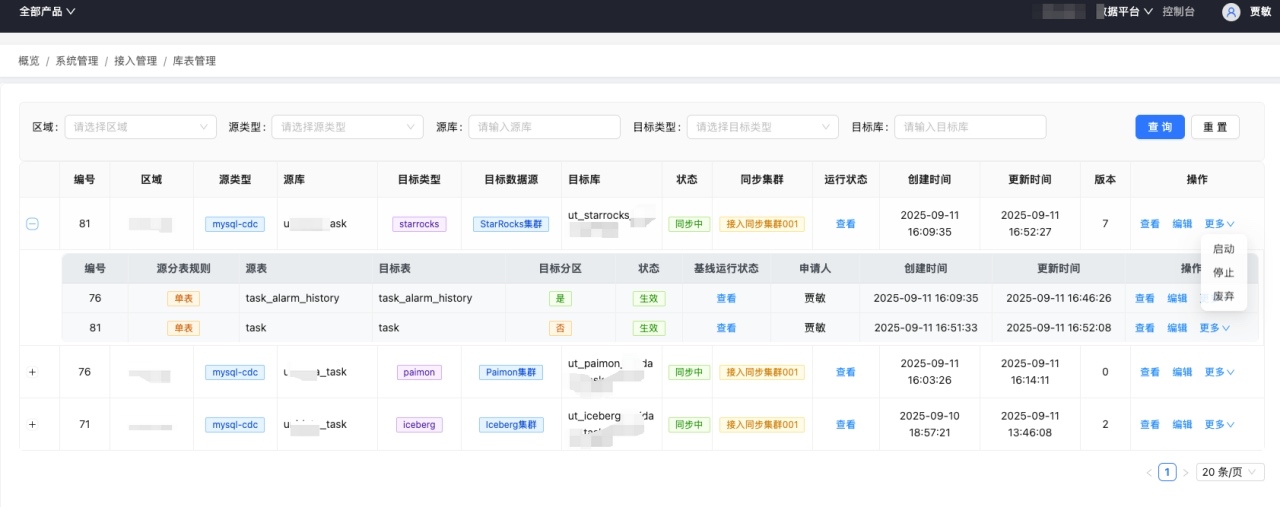Select 停止 from the 更多 menu
The image size is (1280, 507).
[x=1223, y=273]
